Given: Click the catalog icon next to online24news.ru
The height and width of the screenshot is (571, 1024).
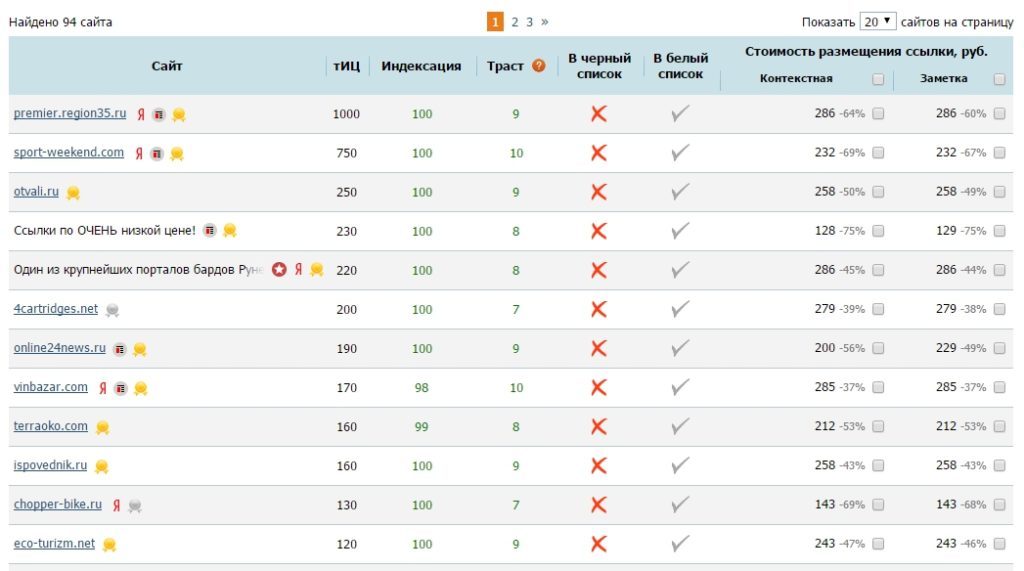Looking at the screenshot, I should click(120, 349).
